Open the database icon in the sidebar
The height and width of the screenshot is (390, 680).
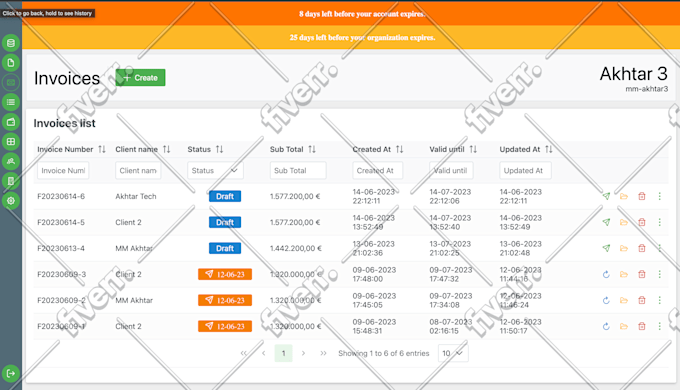tap(11, 43)
